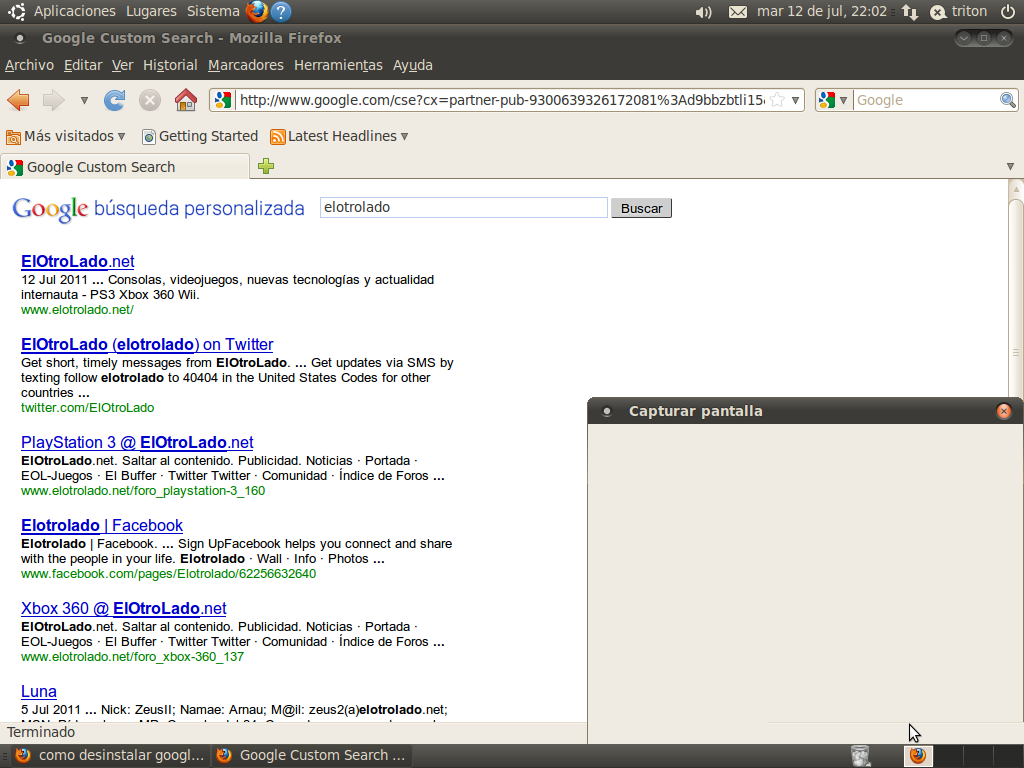Go to the home page icon

tap(185, 100)
